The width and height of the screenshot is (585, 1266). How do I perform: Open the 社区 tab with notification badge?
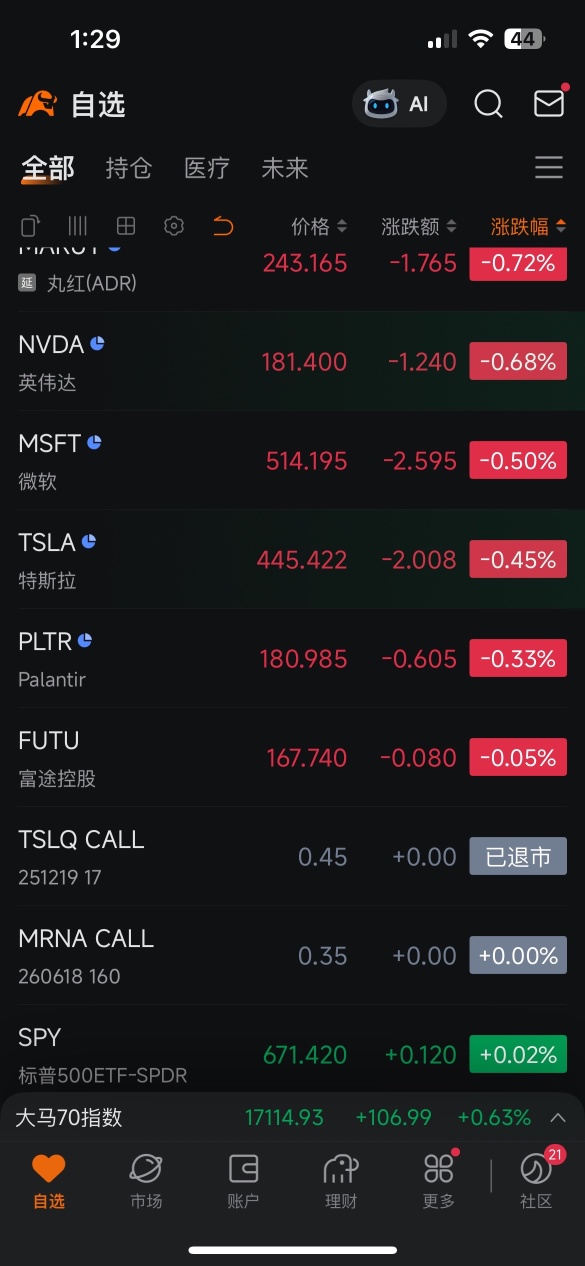click(536, 1179)
